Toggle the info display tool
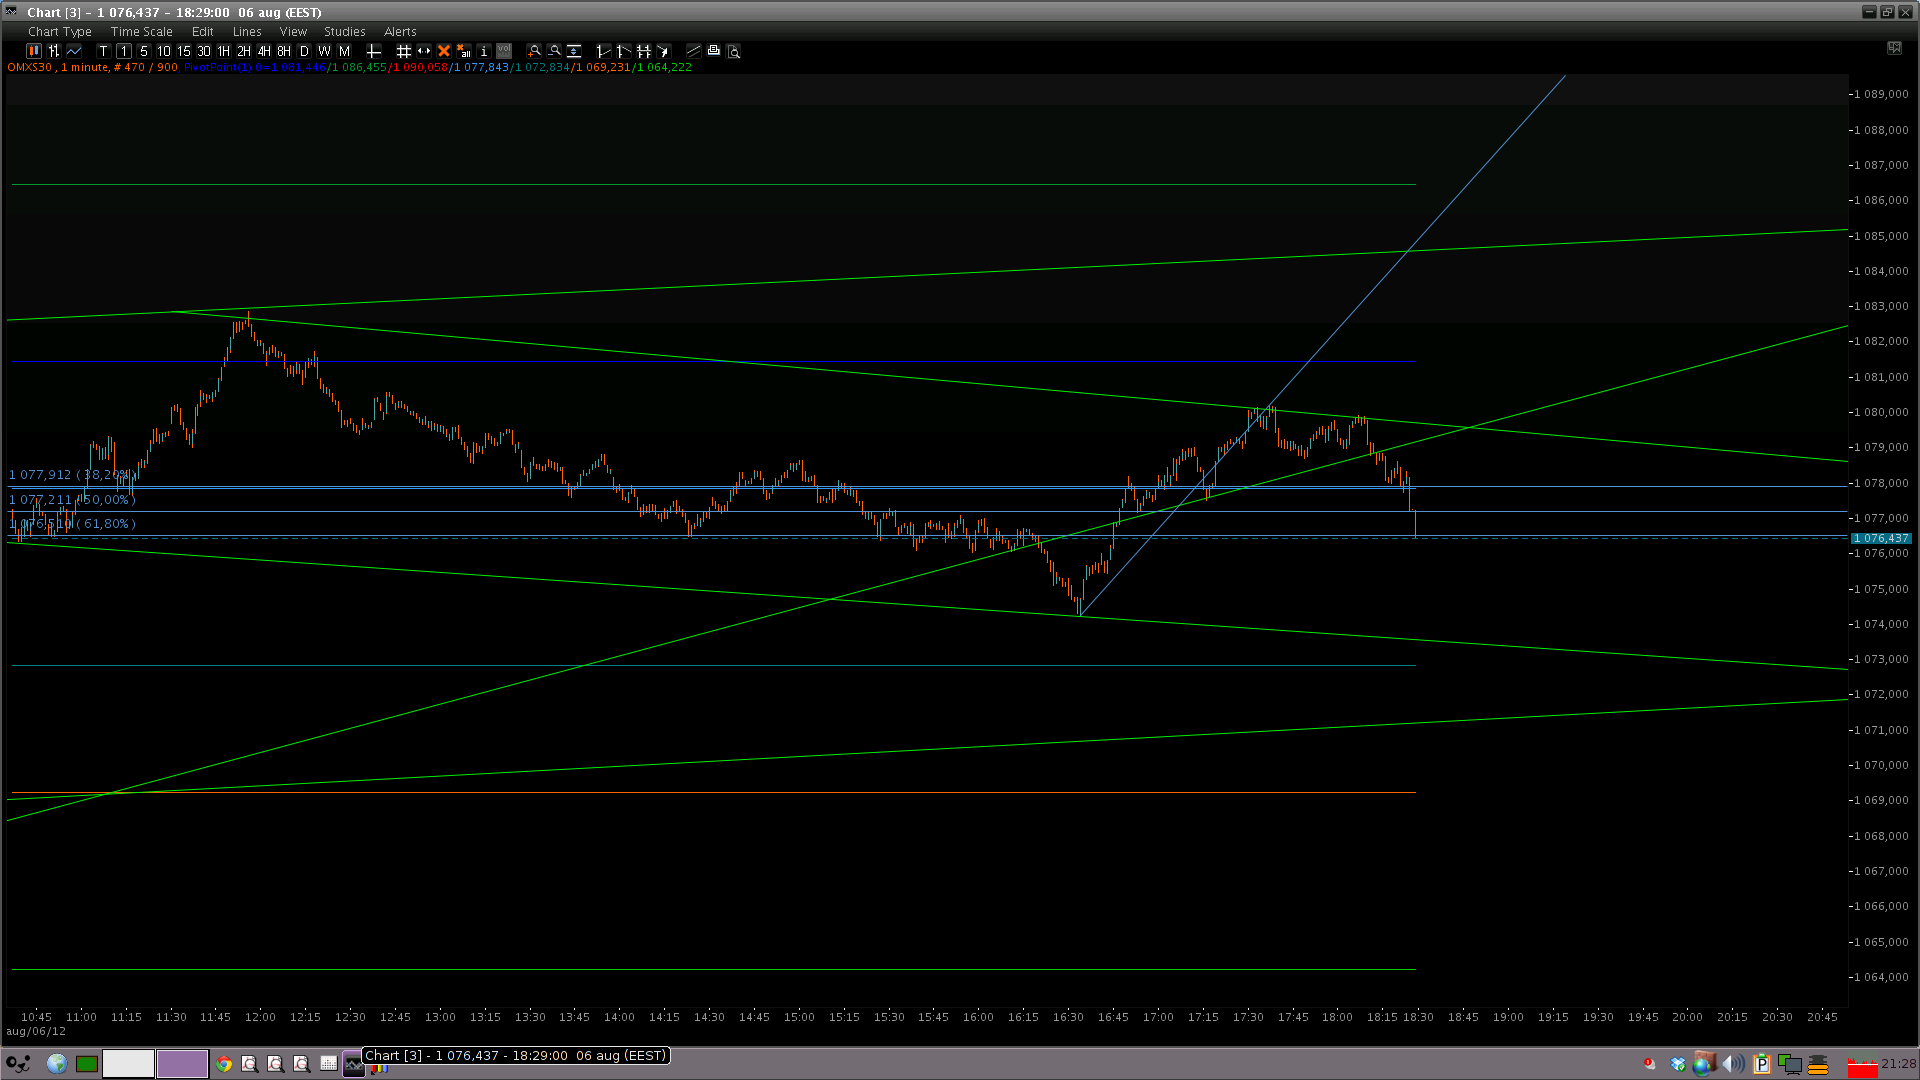Image resolution: width=1920 pixels, height=1080 pixels. click(x=484, y=51)
